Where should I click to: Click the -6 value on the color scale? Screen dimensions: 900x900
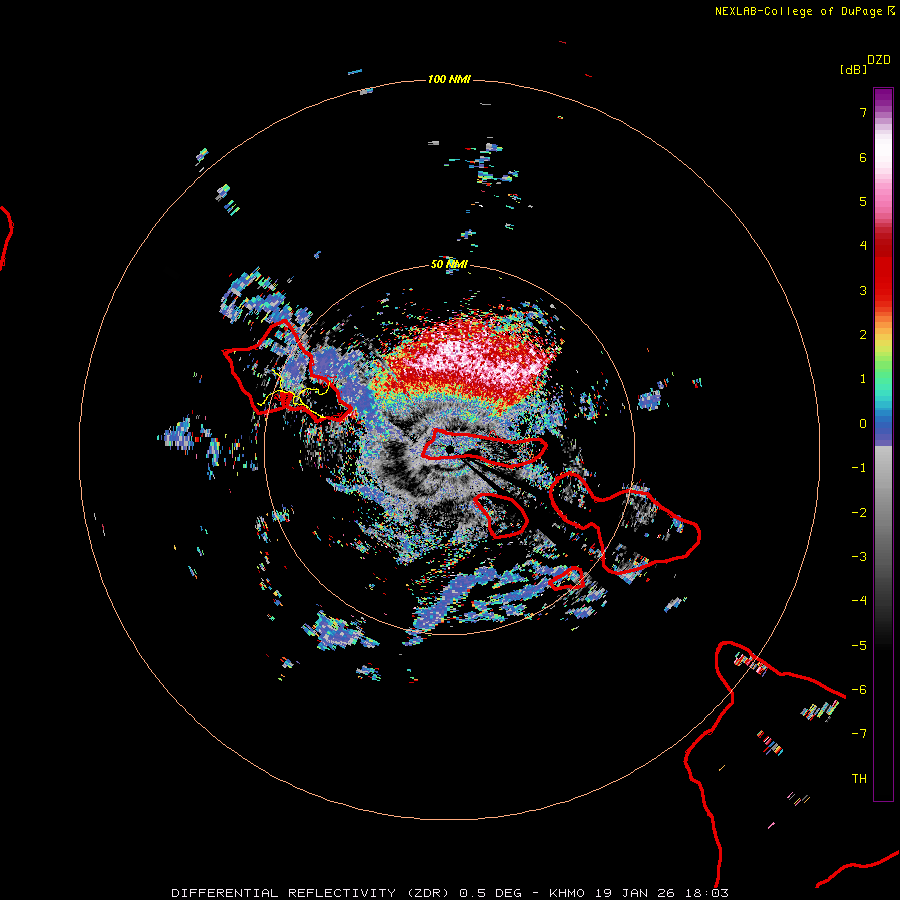[x=859, y=690]
